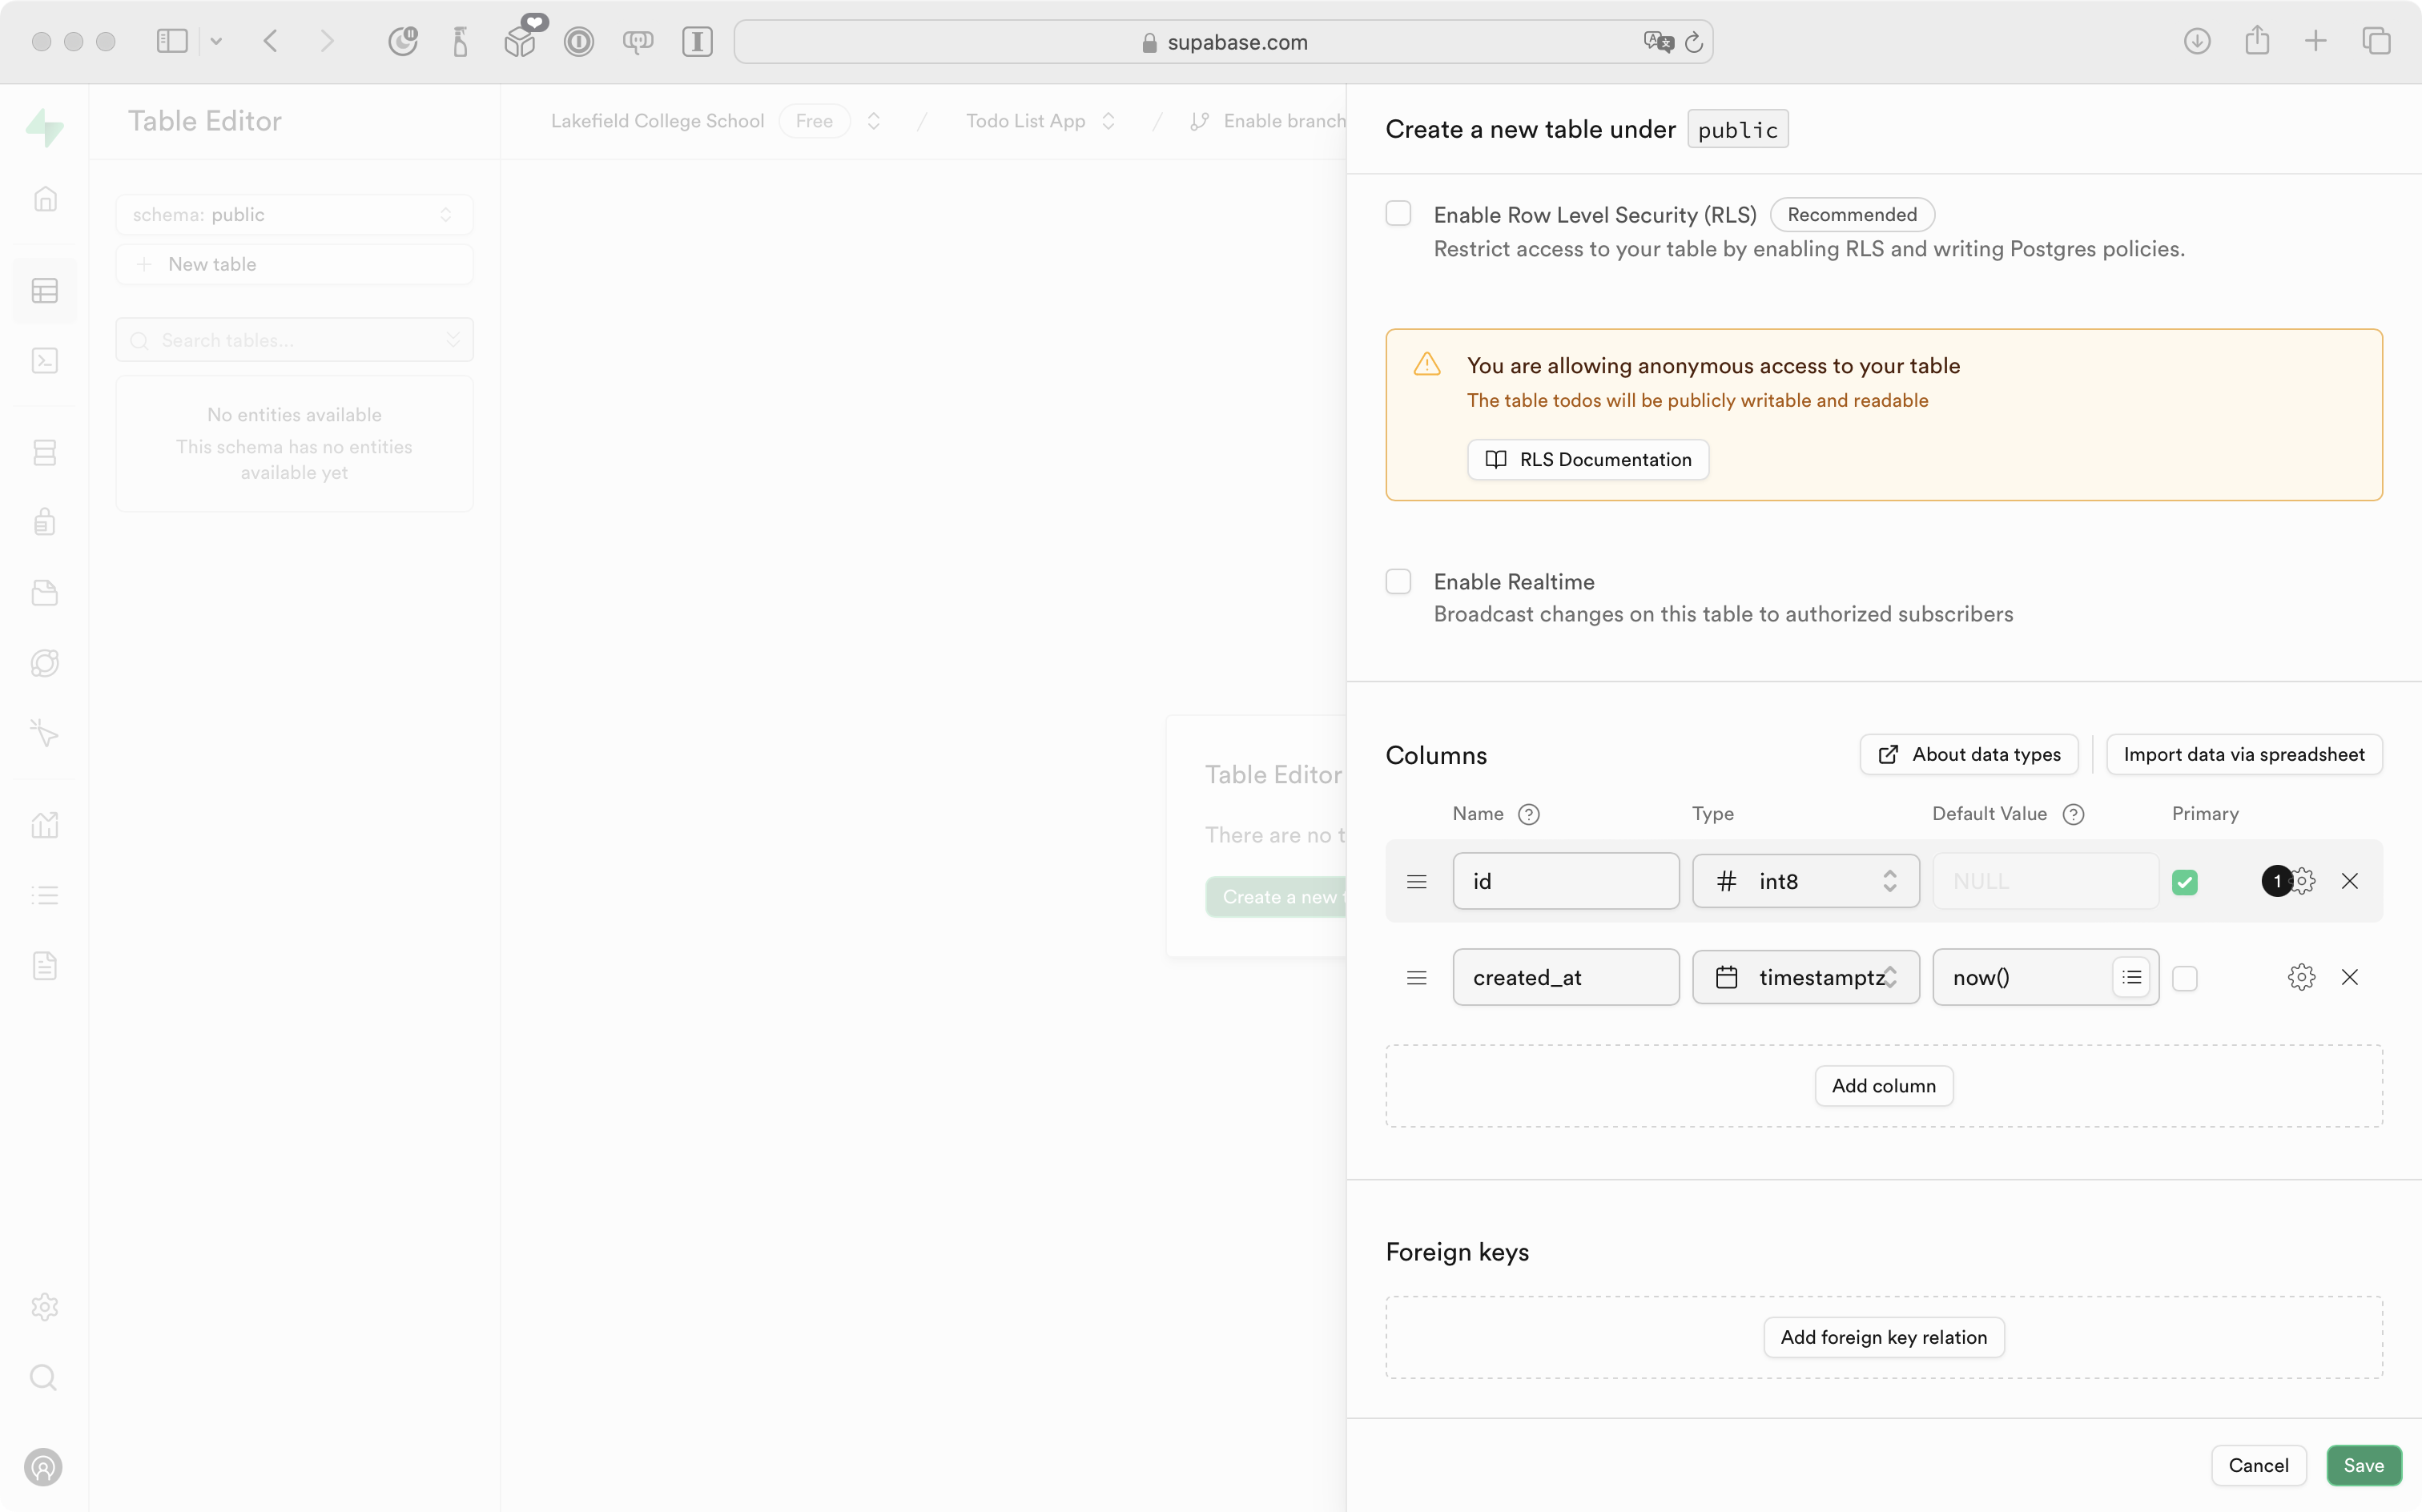Open the Logs list icon in the sidebar
Viewport: 2422px width, 1512px height.
click(x=45, y=895)
